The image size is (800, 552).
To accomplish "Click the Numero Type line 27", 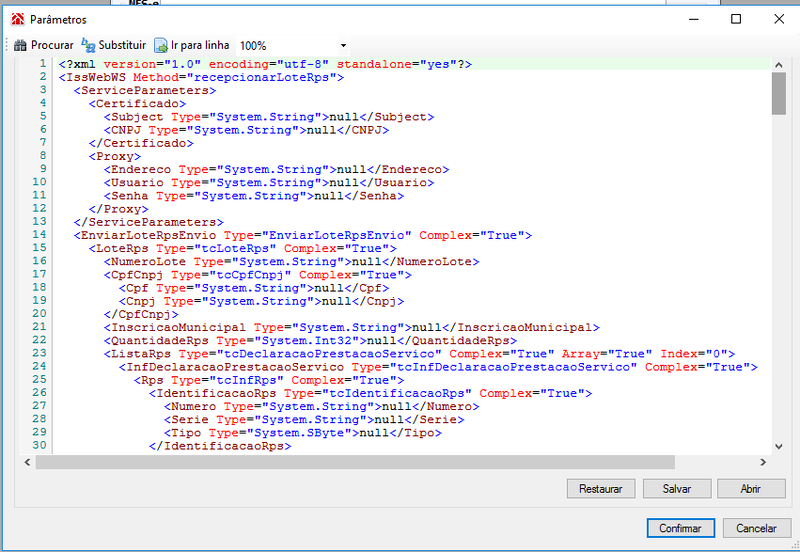I will tap(321, 407).
